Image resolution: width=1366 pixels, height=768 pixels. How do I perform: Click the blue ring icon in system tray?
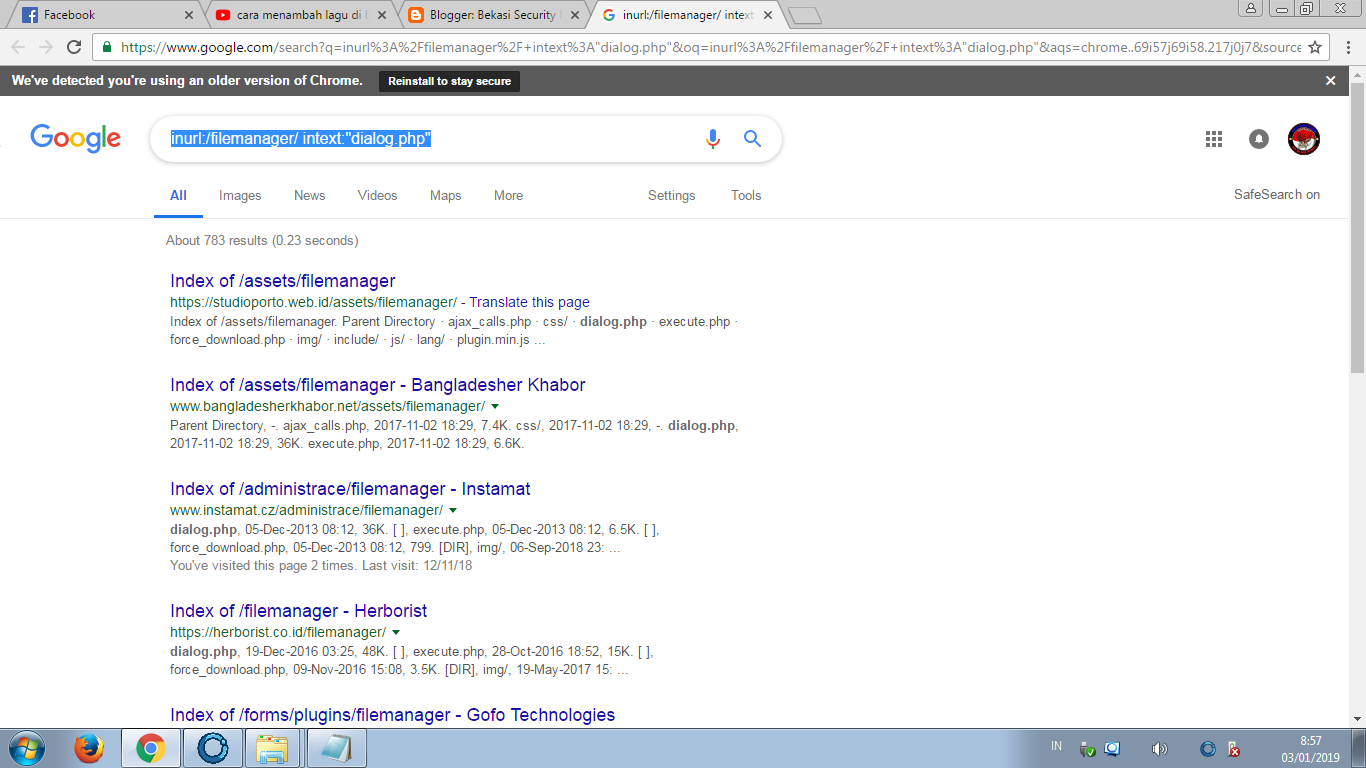tap(1208, 749)
